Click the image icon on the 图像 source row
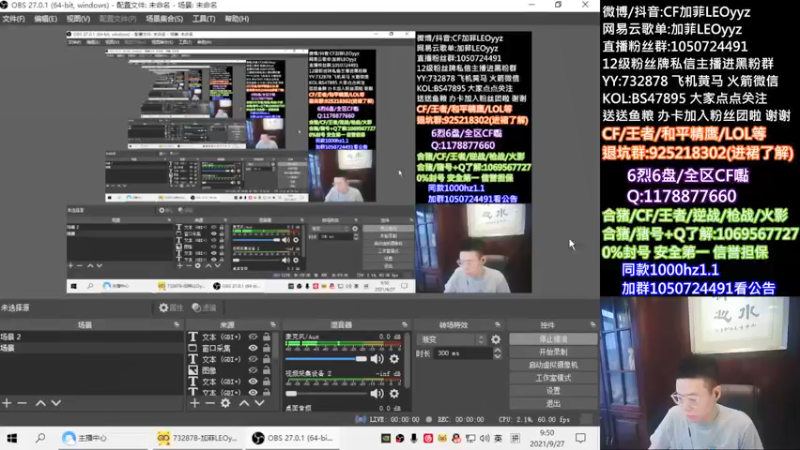The height and width of the screenshot is (450, 800). [193, 370]
